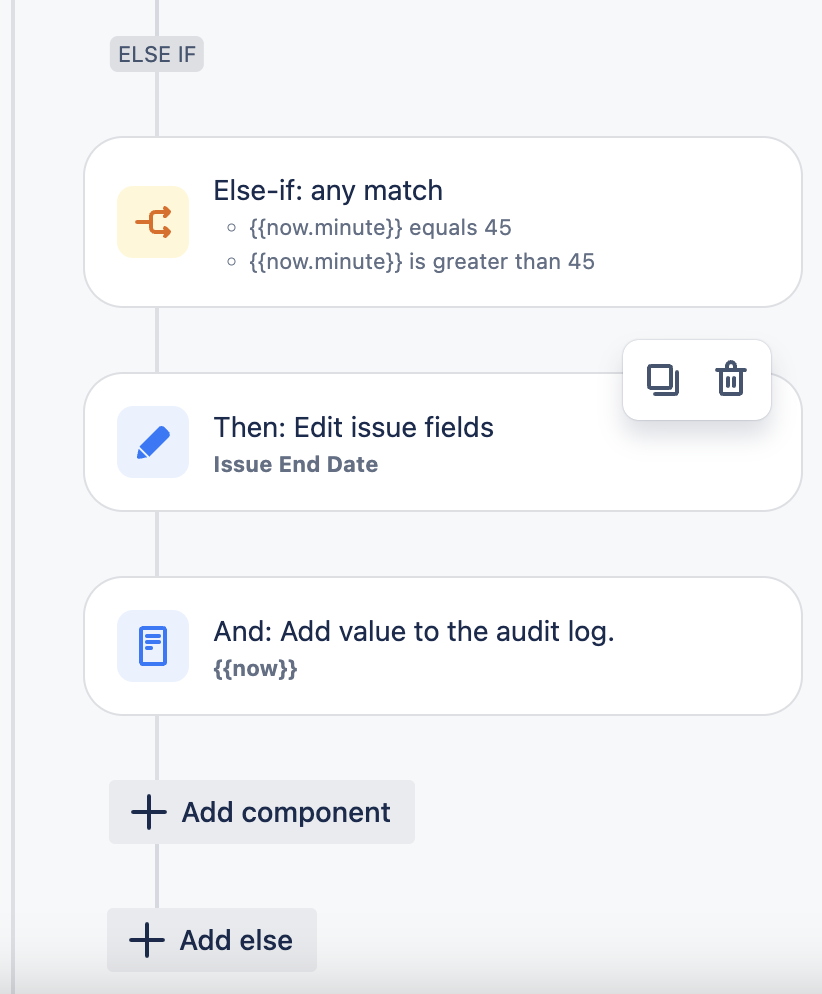The height and width of the screenshot is (994, 822).
Task: Click the bullet beside the greater than condition
Action: coord(229,261)
